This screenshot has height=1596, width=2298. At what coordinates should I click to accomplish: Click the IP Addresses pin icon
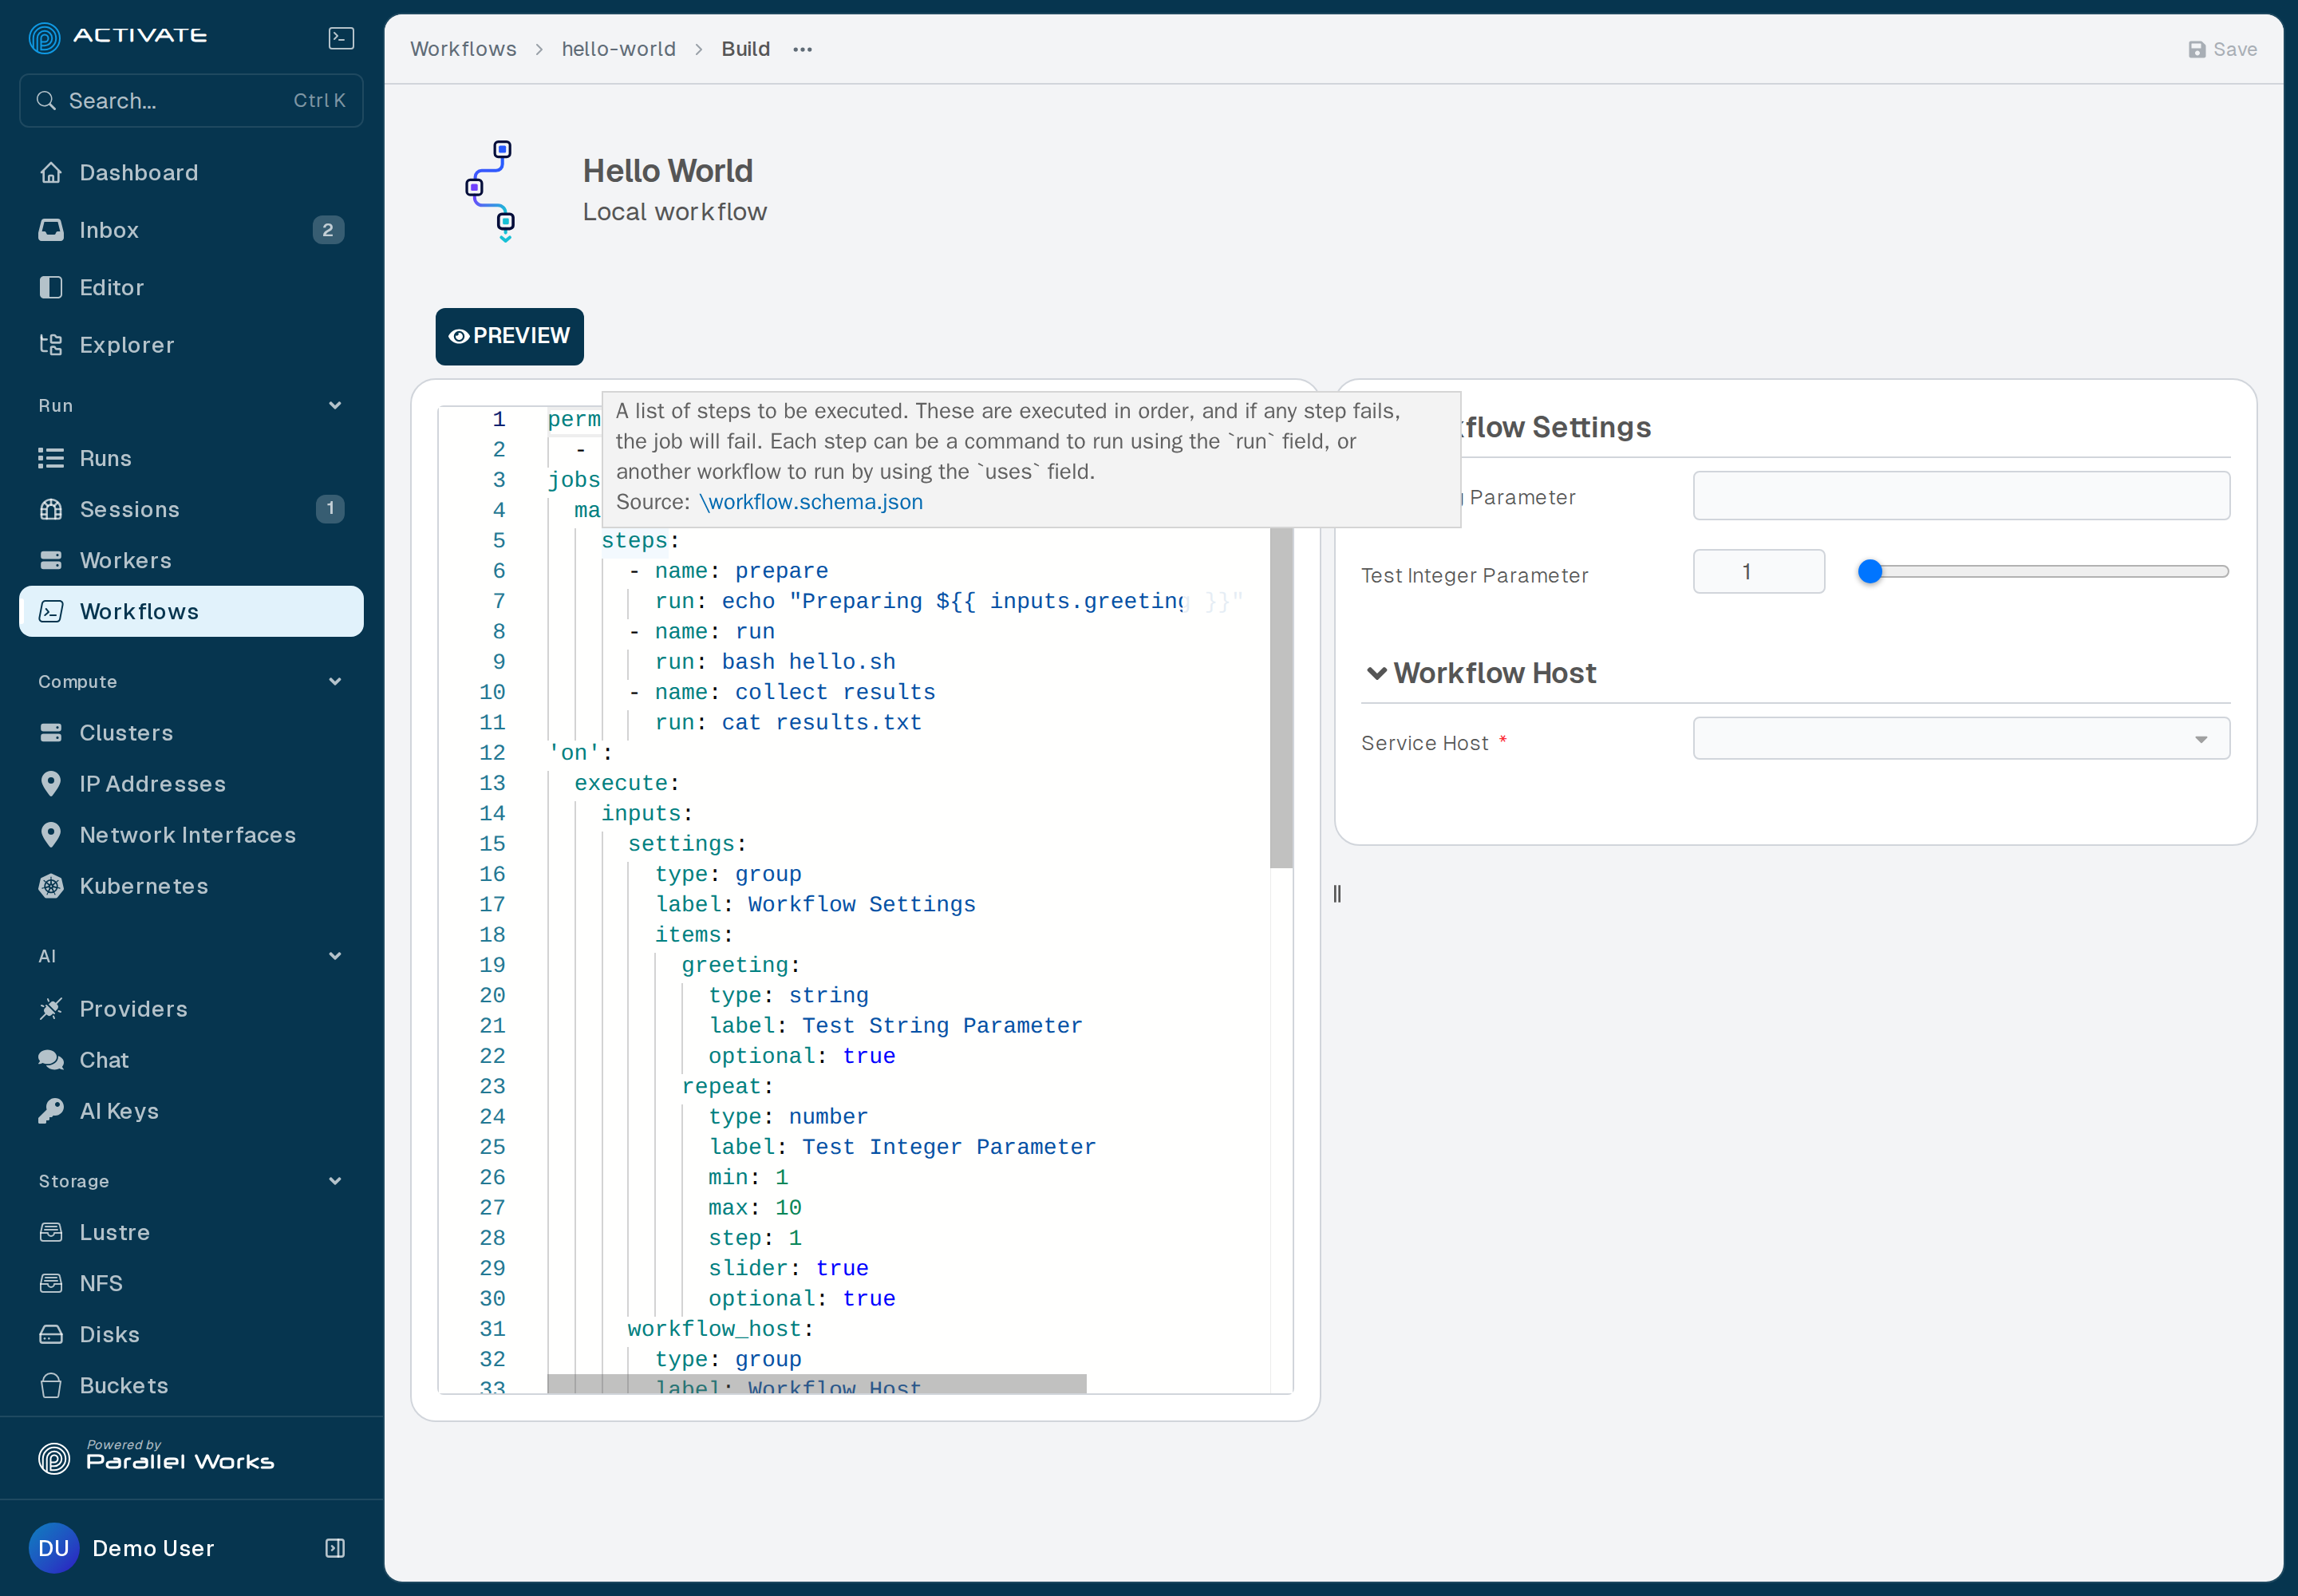[x=51, y=784]
